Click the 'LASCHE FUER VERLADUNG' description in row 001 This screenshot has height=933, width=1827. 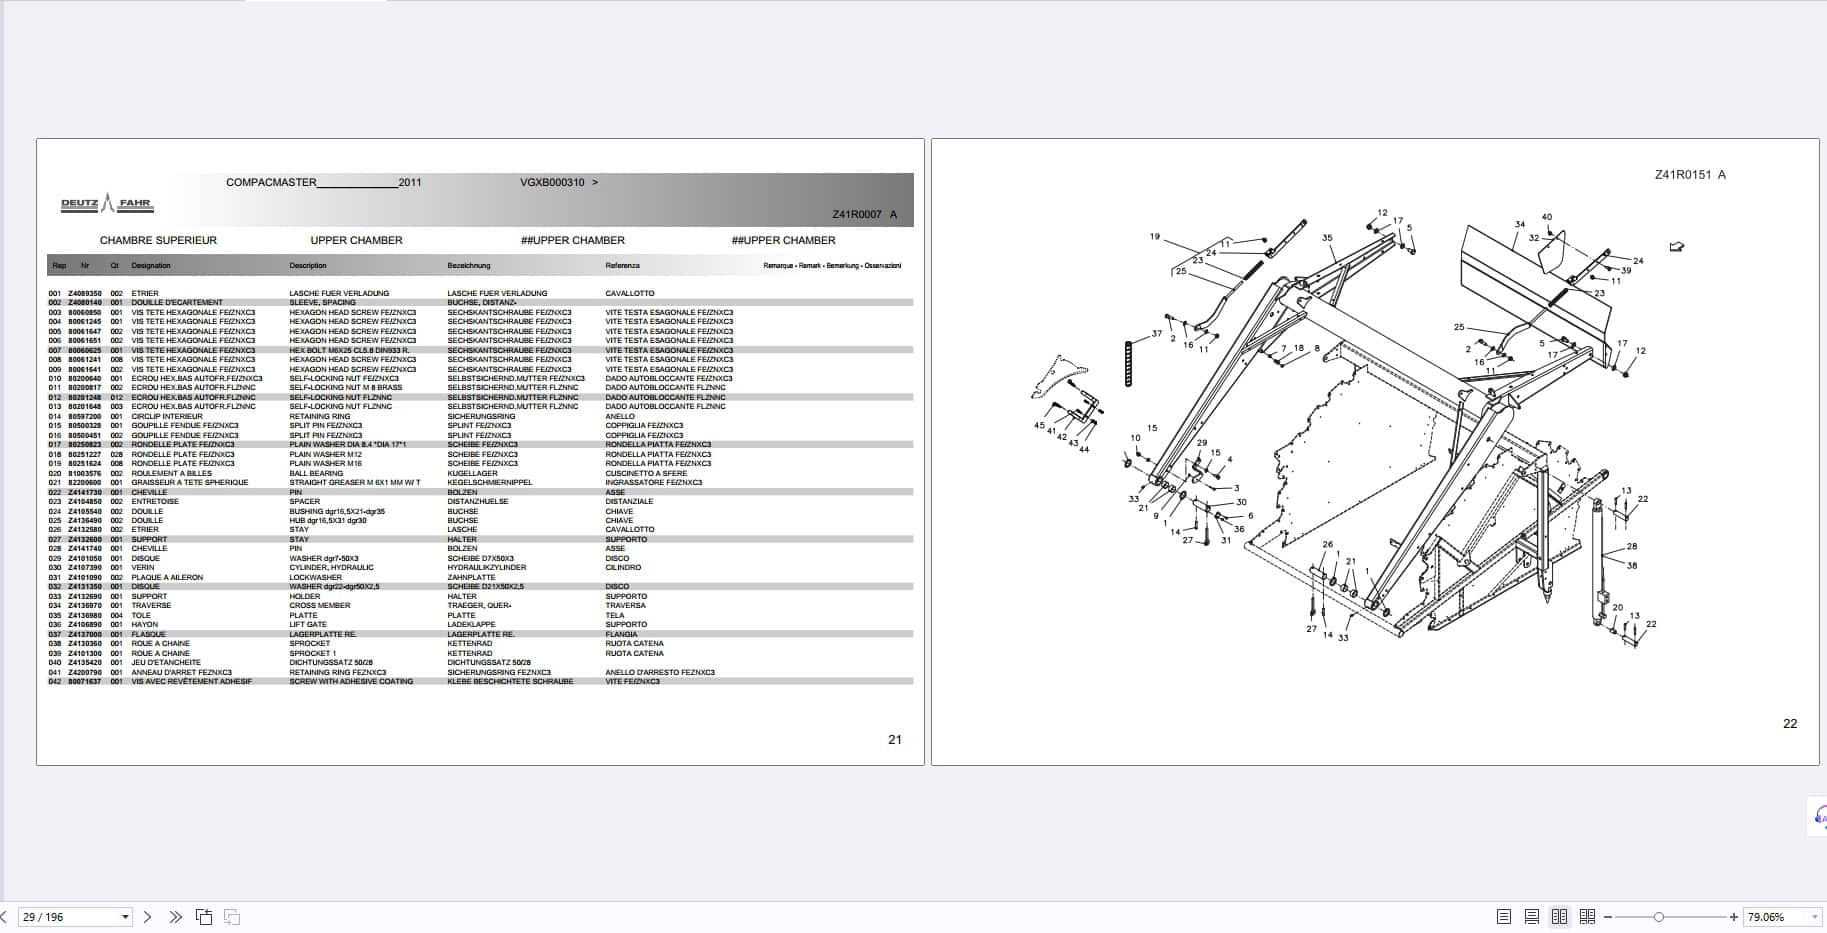coord(339,293)
